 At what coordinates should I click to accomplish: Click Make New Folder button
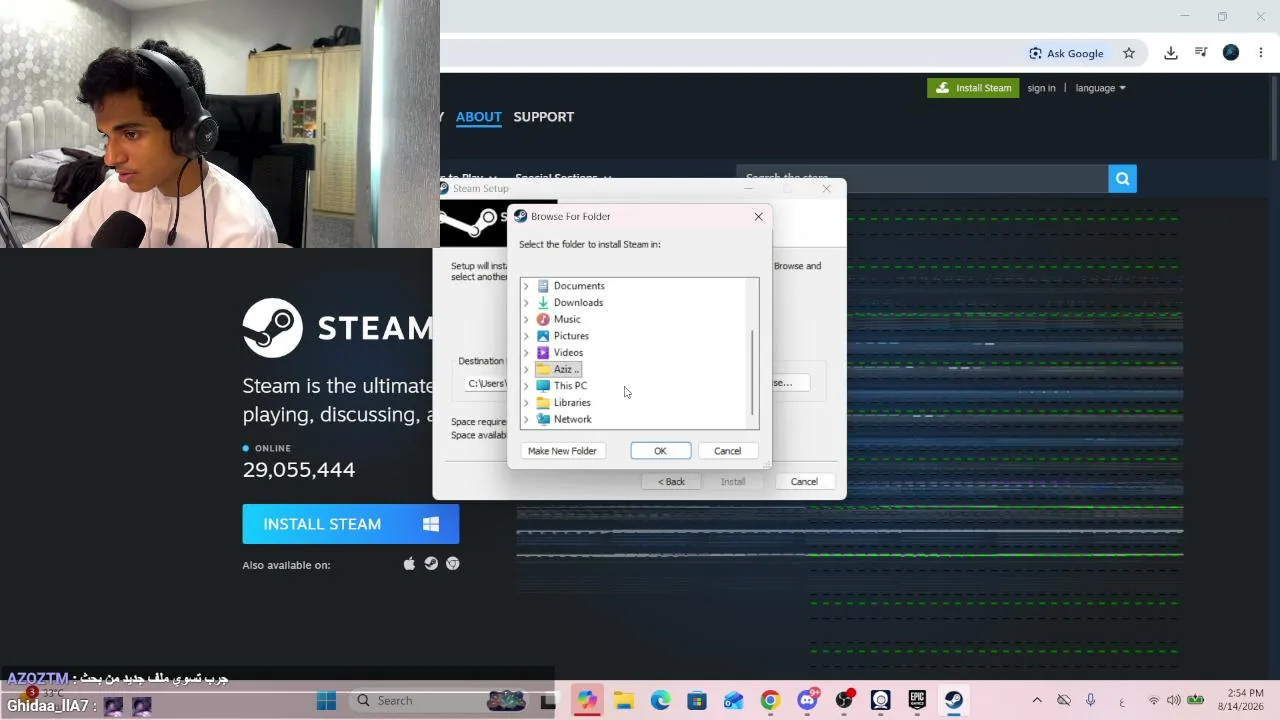tap(562, 451)
